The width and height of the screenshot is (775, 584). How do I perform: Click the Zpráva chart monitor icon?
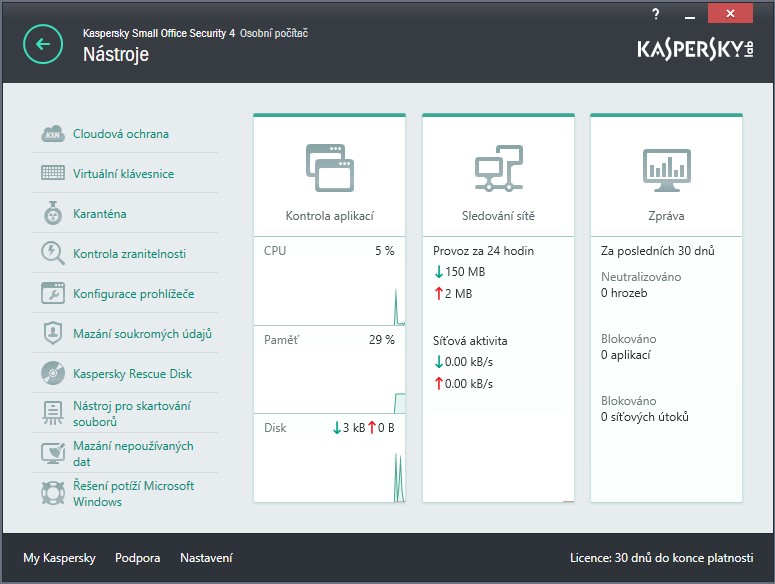666,168
